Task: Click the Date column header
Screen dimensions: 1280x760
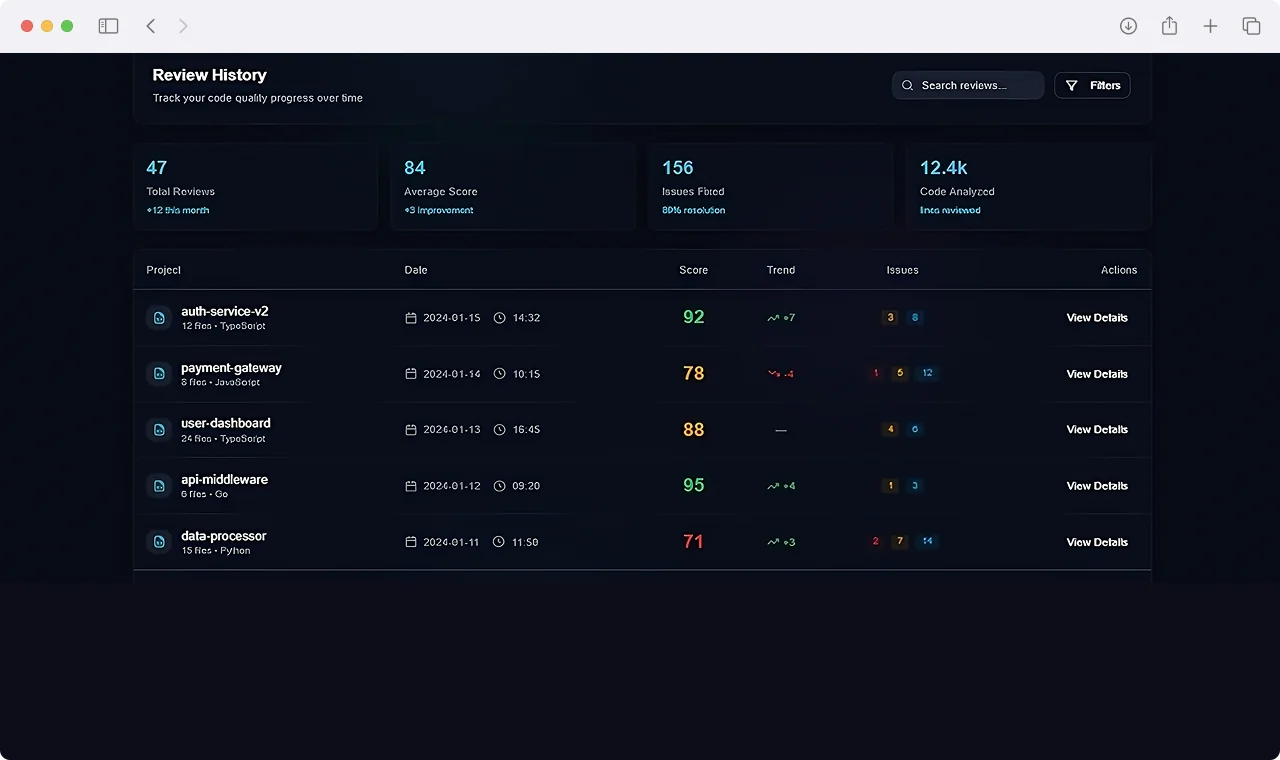Action: click(416, 270)
